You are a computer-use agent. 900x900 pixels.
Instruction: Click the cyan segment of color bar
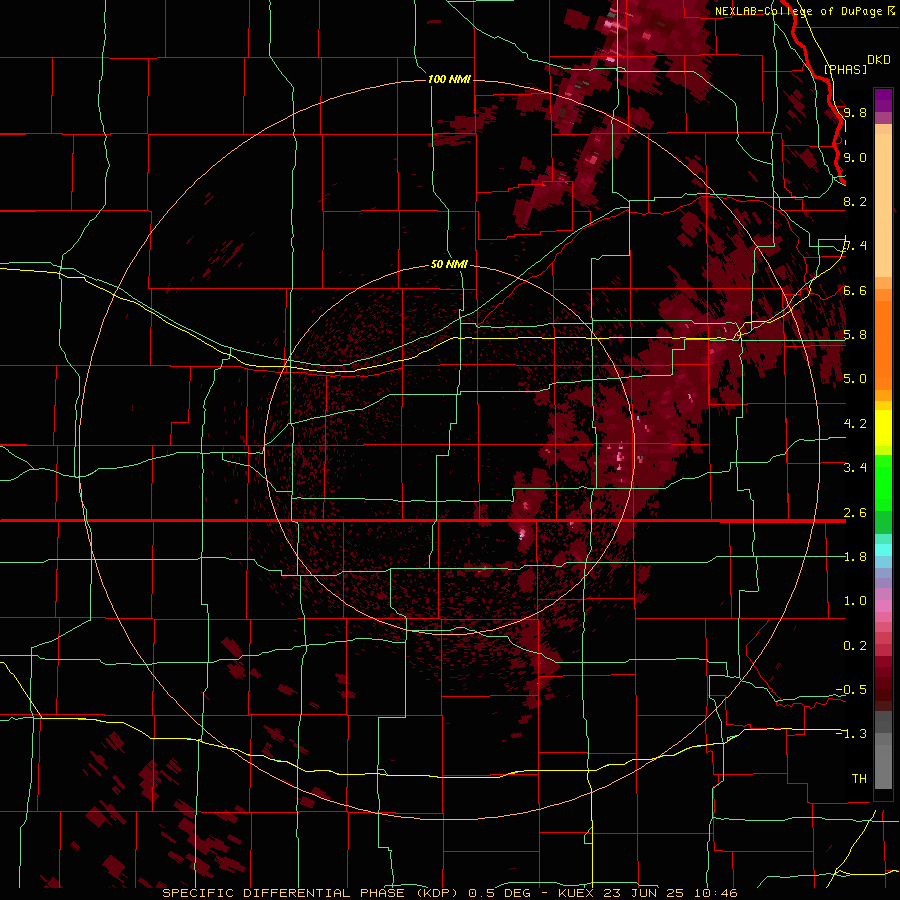[x=883, y=550]
